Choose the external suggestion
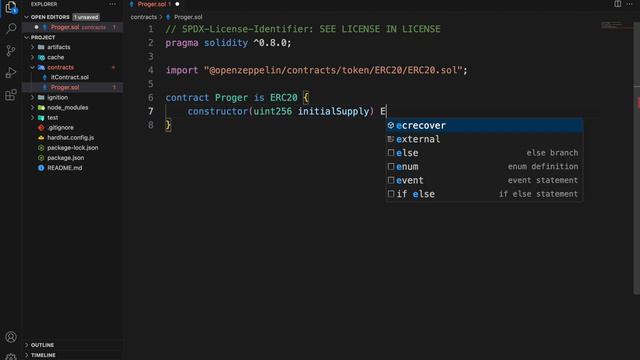 pos(484,139)
